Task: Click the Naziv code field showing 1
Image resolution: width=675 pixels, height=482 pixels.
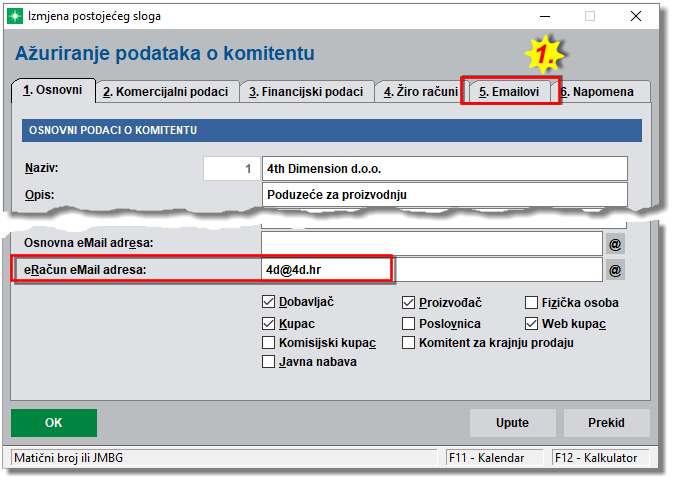Action: point(232,169)
